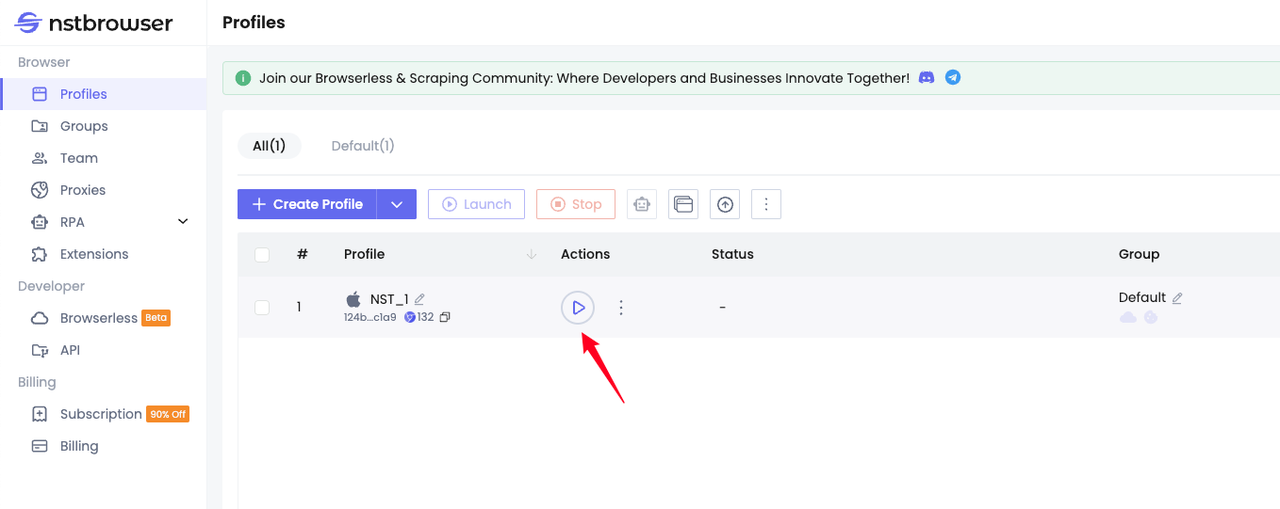
Task: Click the cloud sync icon under Default
Action: (x=1128, y=317)
